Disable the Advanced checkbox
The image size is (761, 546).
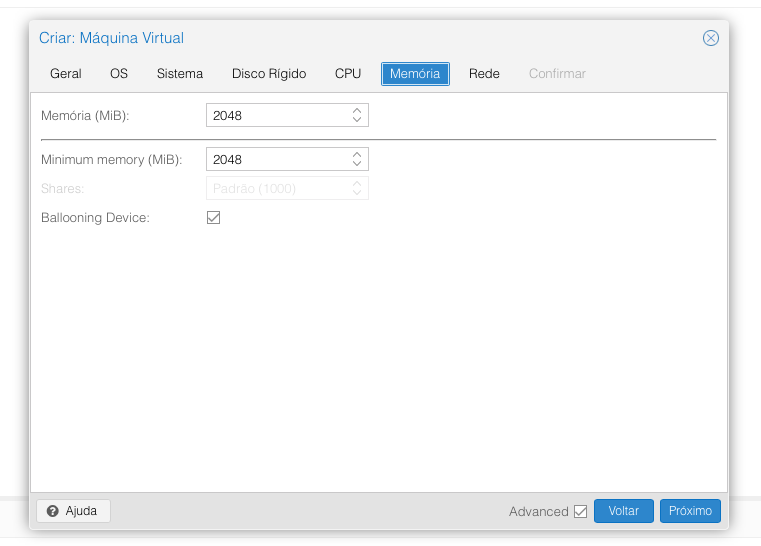pos(580,511)
